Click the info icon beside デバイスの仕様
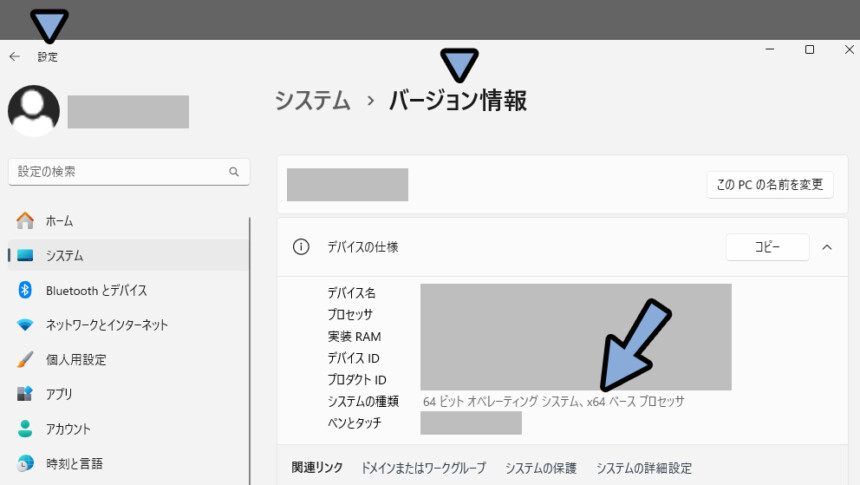This screenshot has height=485, width=860. 301,247
